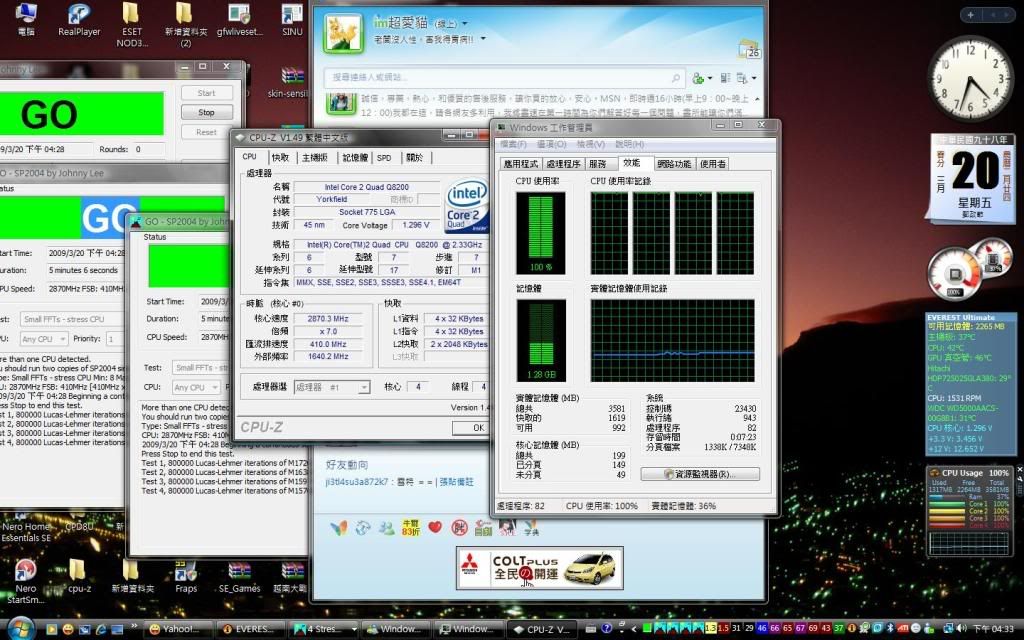Click the Start button in SP2004
The height and width of the screenshot is (640, 1024).
[x=206, y=93]
